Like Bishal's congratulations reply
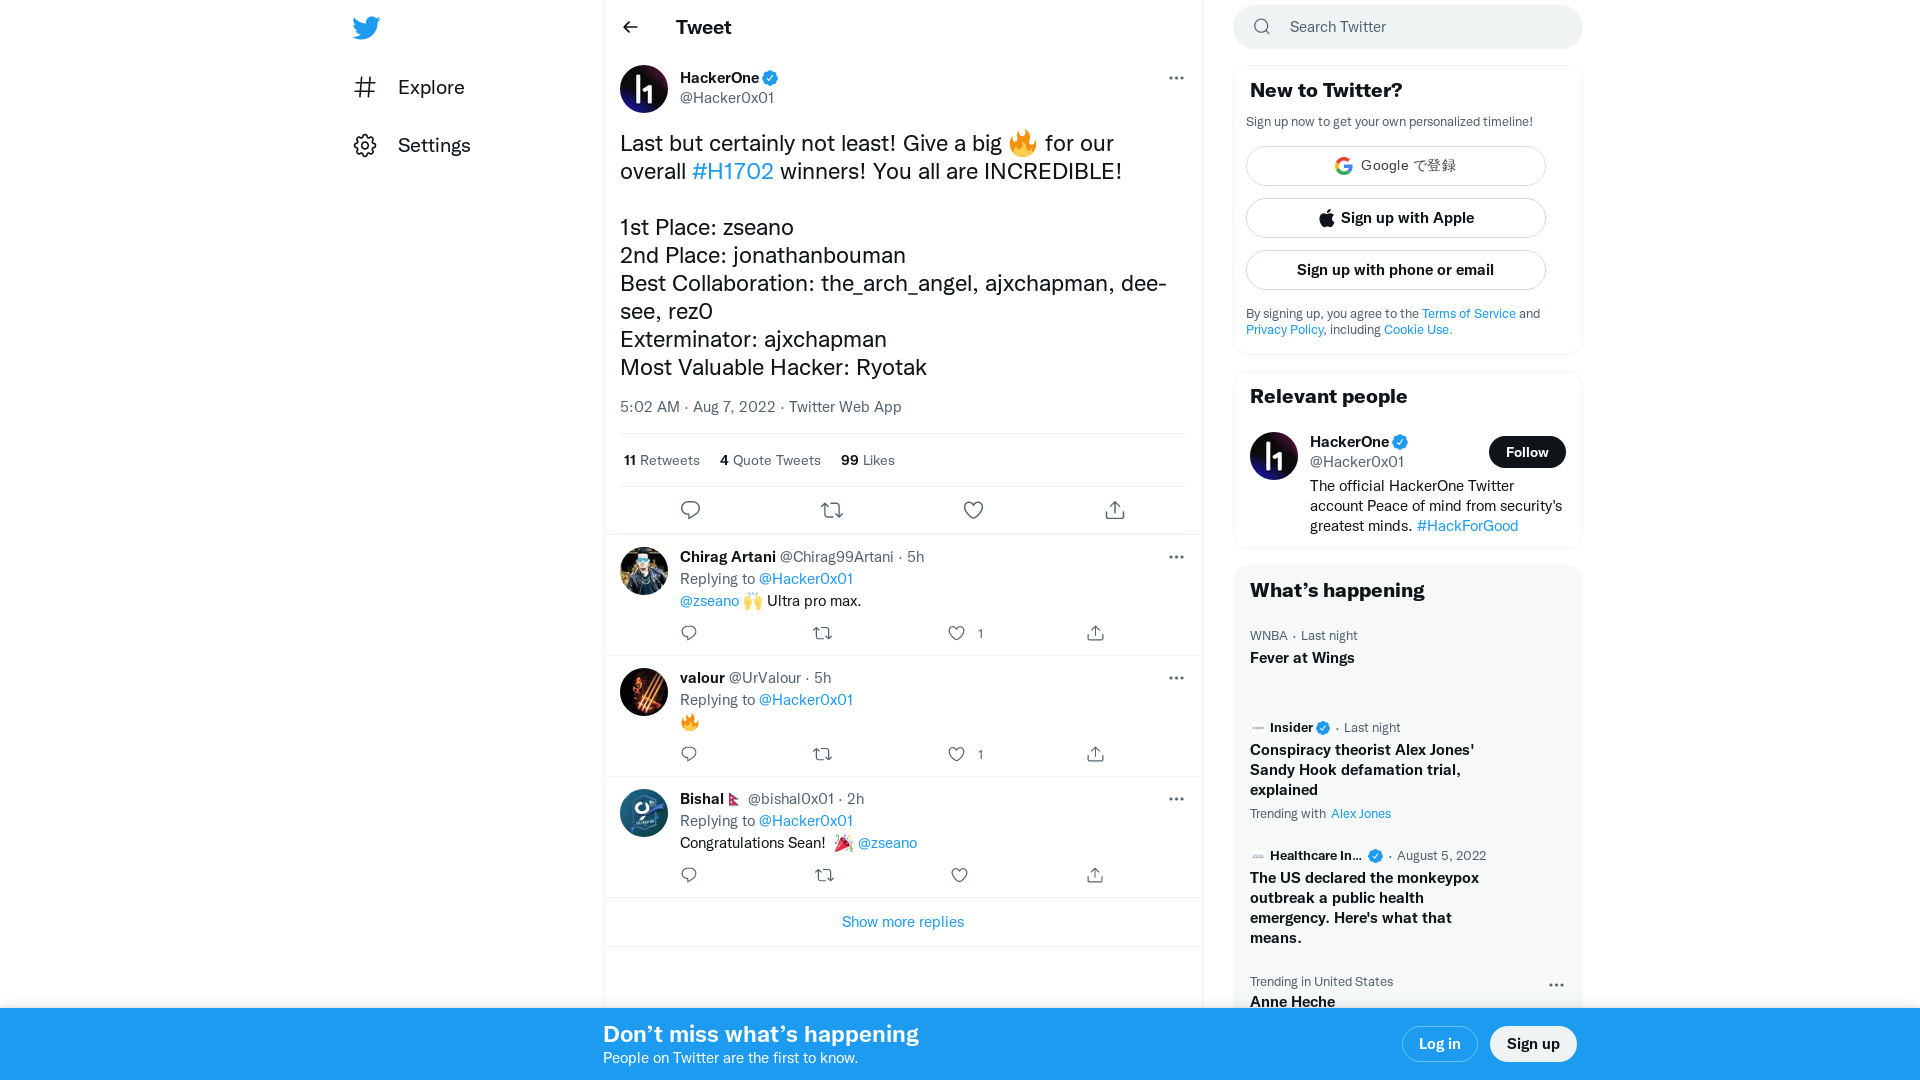 [959, 875]
